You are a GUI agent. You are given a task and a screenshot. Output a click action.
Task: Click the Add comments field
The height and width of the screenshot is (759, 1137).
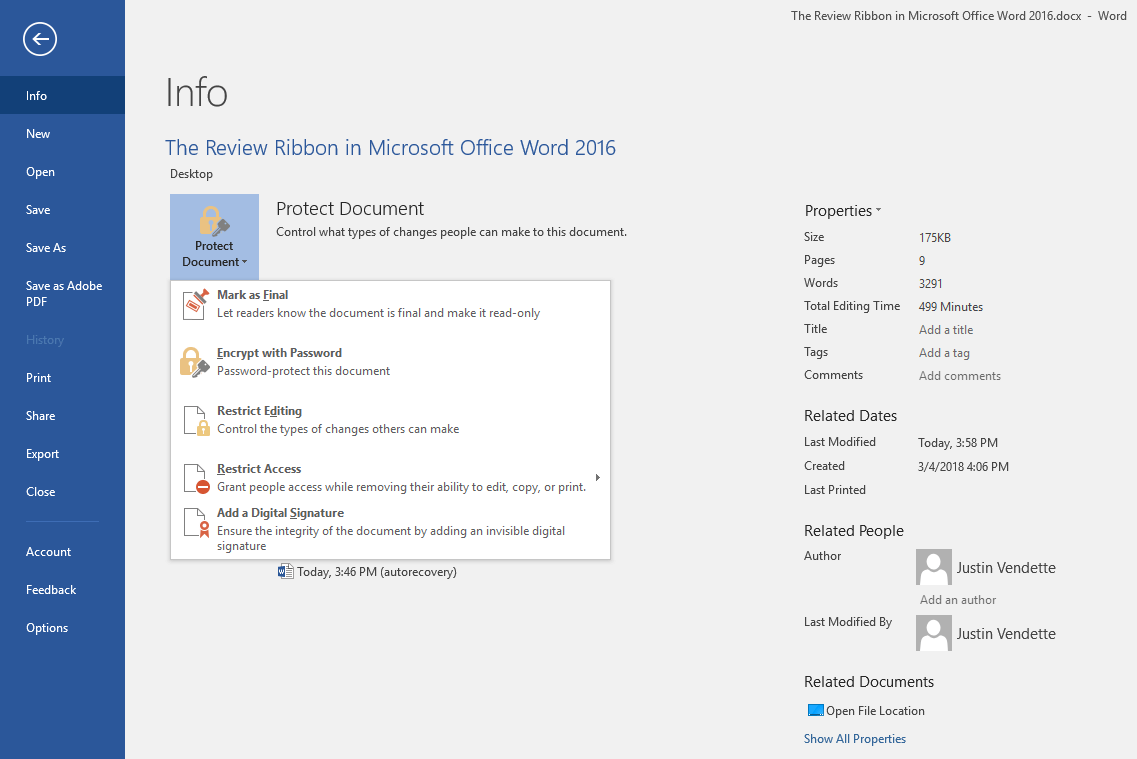tap(959, 376)
